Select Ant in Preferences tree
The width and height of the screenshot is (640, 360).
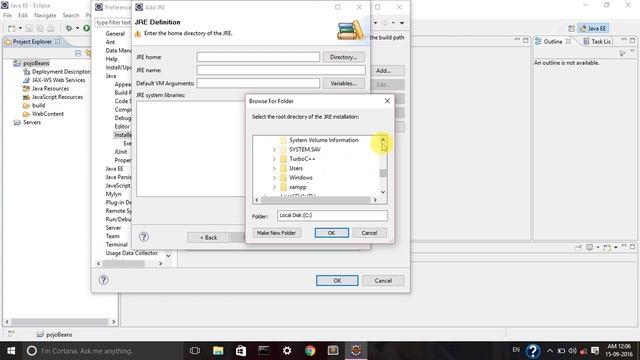click(110, 42)
